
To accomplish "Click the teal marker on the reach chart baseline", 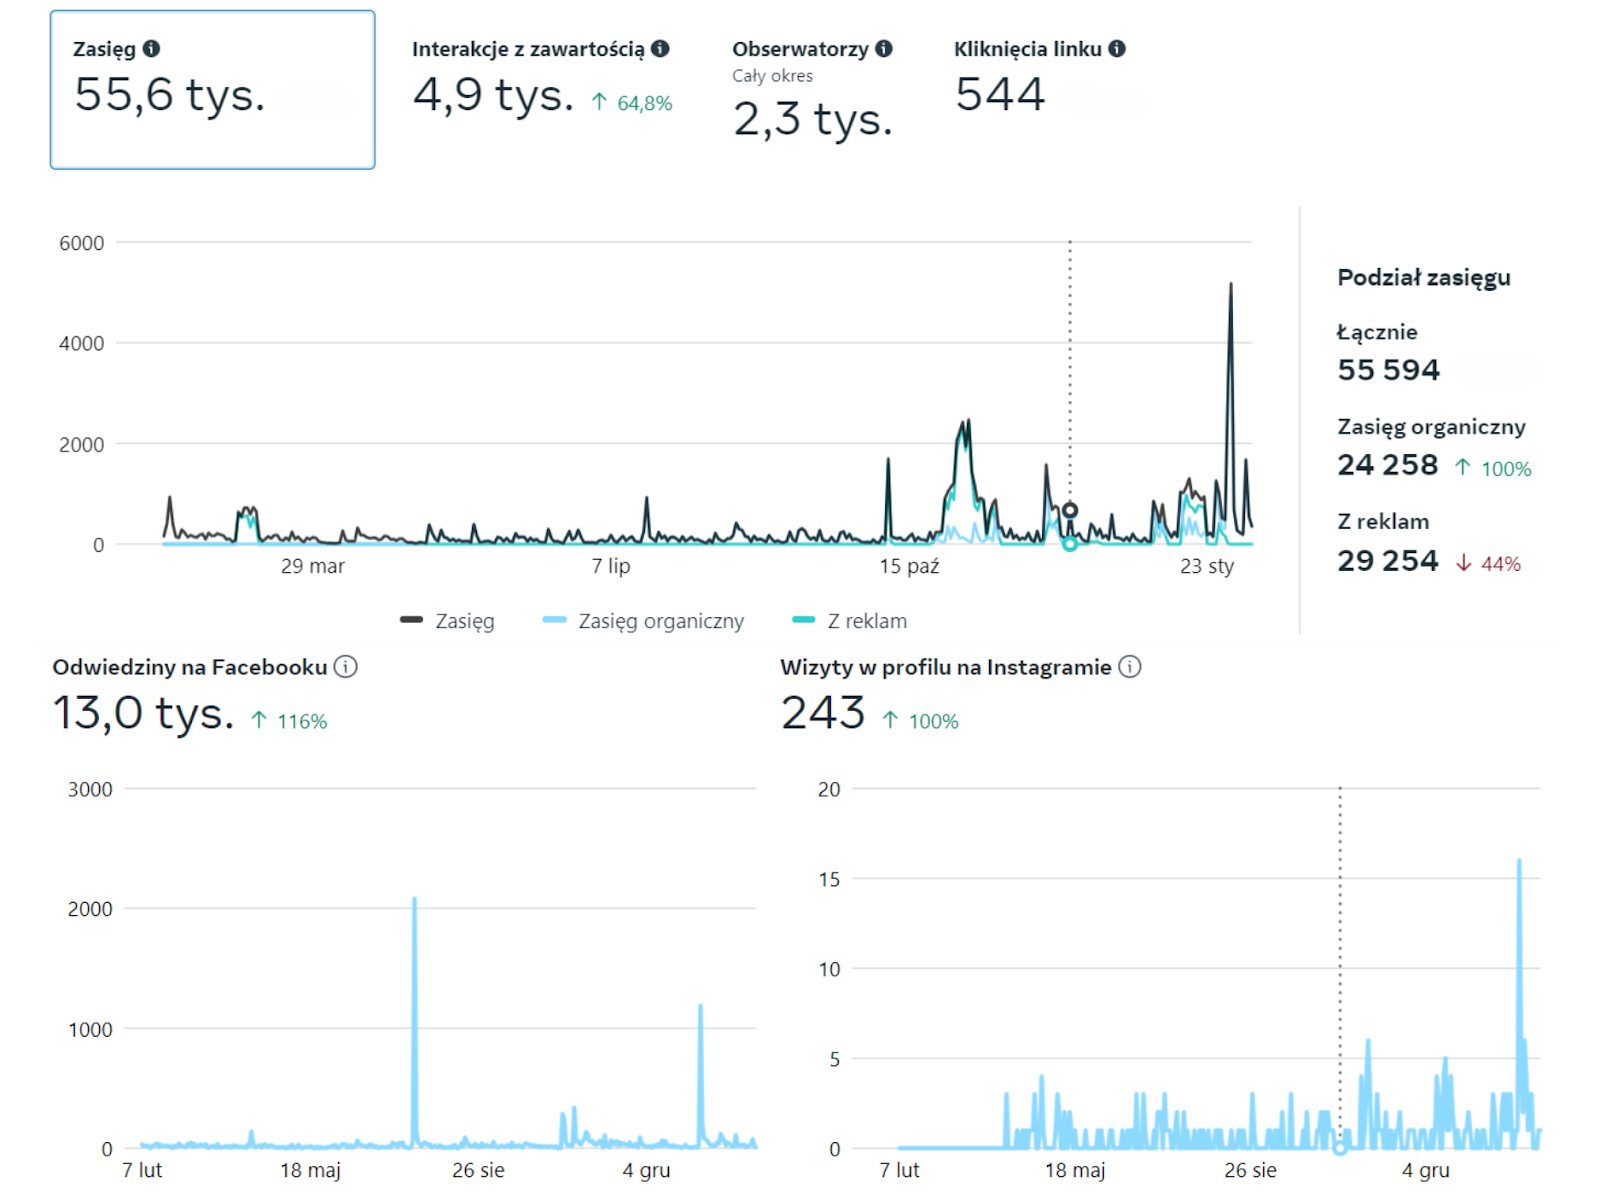I will [1070, 544].
